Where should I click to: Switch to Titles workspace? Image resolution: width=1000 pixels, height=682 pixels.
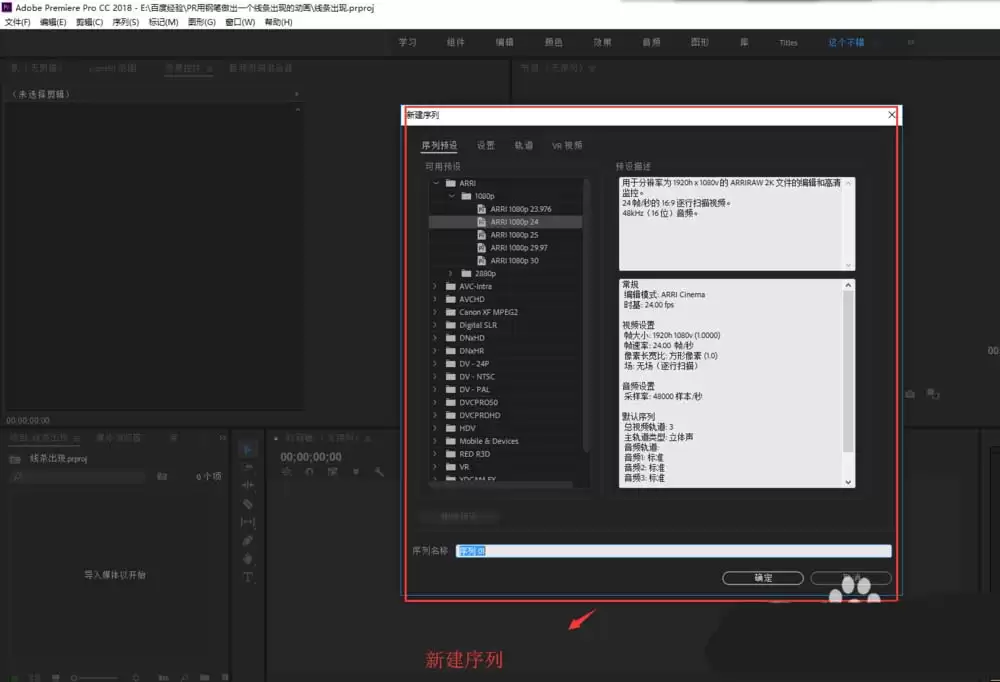point(788,43)
